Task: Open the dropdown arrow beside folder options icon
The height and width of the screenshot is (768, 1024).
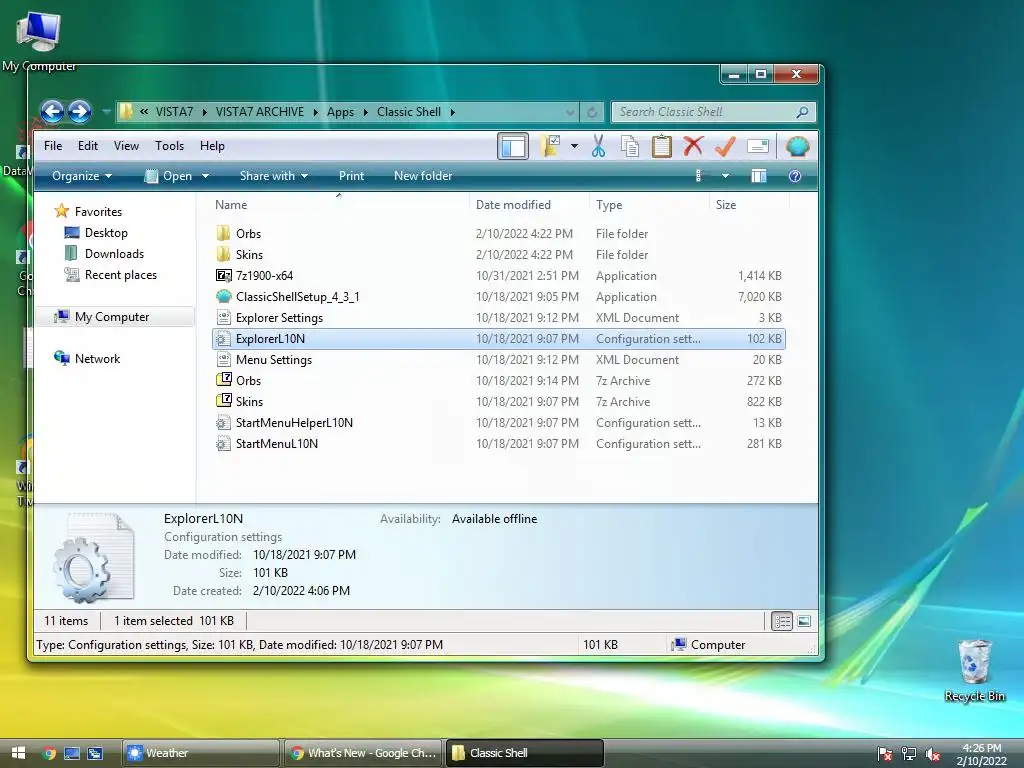Action: (x=574, y=146)
